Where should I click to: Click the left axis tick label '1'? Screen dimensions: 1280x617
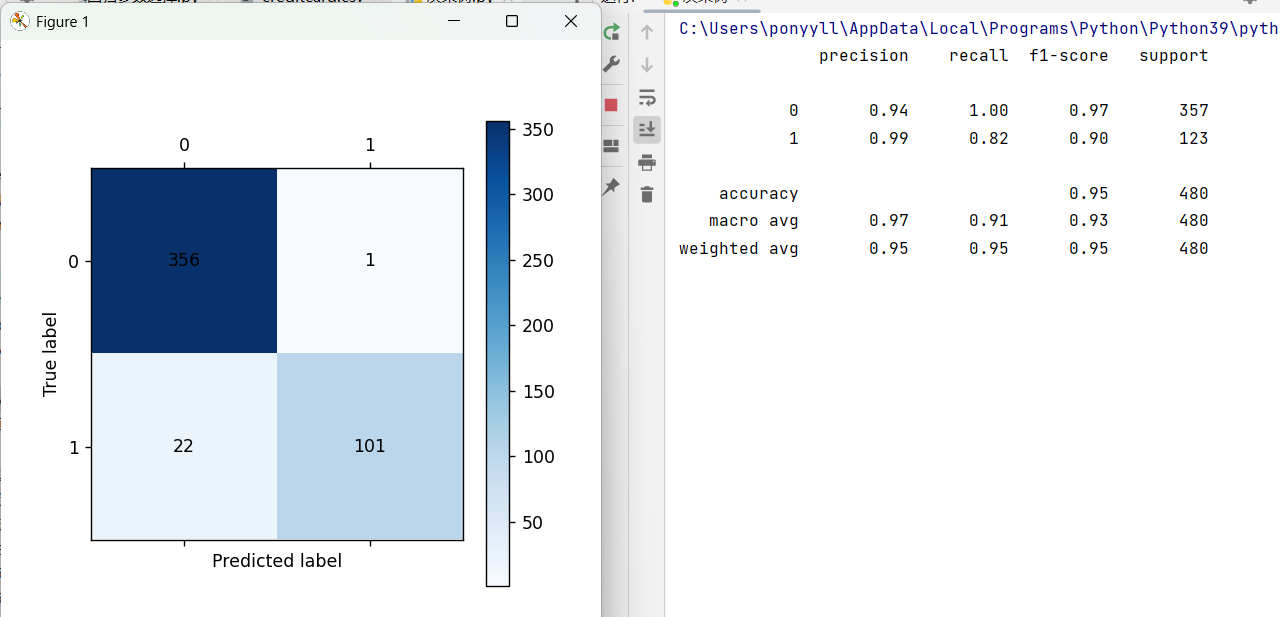point(73,448)
